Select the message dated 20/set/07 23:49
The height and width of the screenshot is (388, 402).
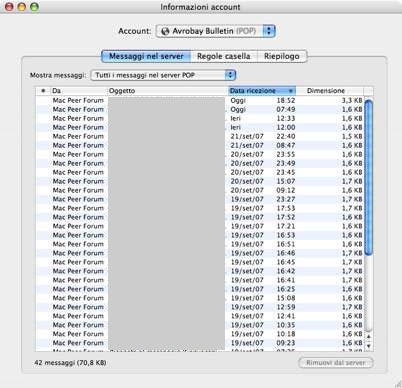pos(200,163)
